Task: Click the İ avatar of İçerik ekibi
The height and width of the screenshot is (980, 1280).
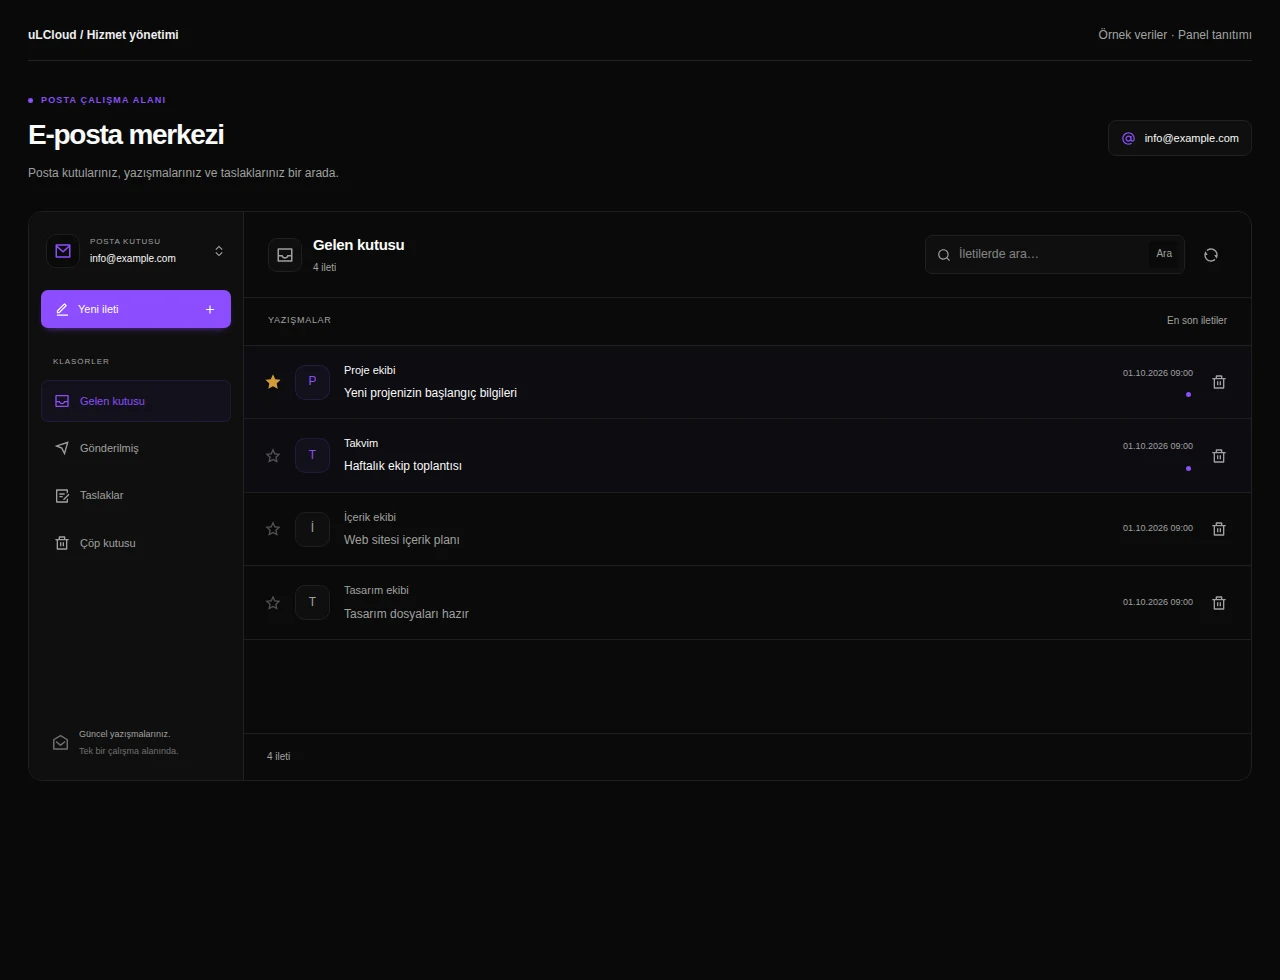Action: pos(312,529)
